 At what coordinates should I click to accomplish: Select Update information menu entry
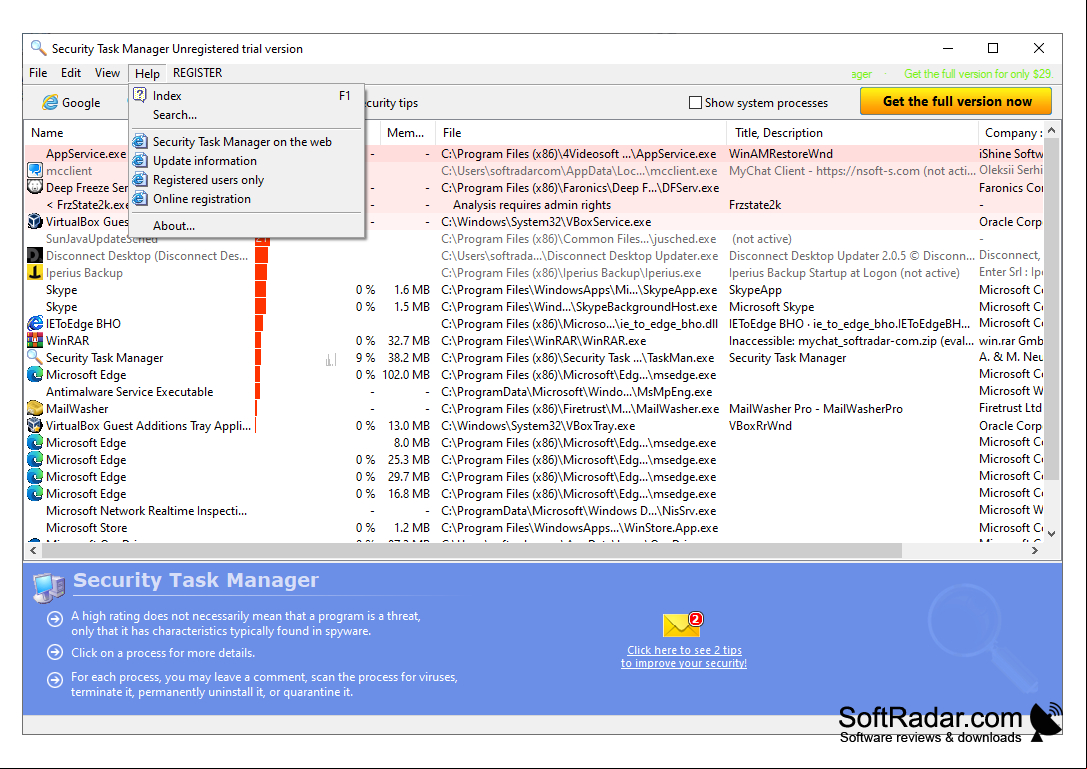(246, 161)
